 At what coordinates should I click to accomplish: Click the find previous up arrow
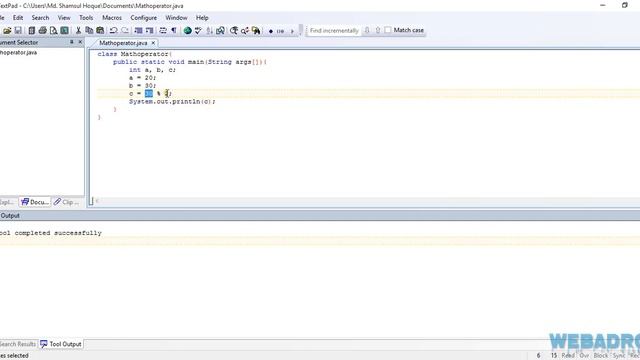(x=378, y=30)
